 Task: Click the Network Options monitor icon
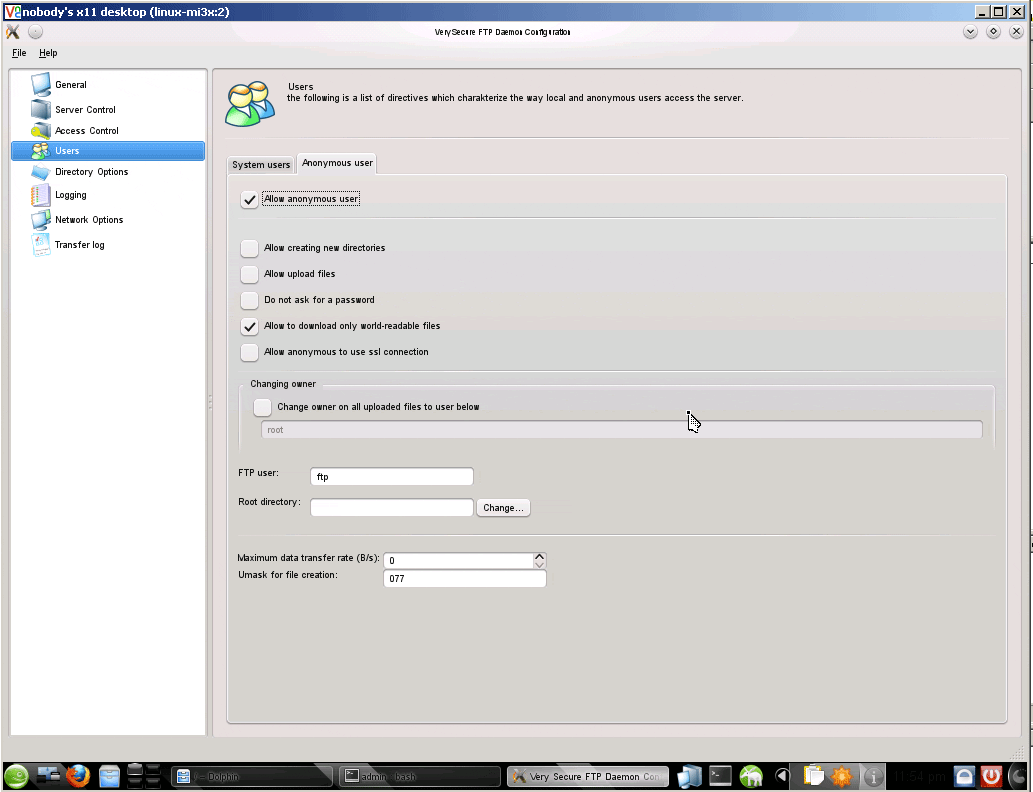coord(41,220)
